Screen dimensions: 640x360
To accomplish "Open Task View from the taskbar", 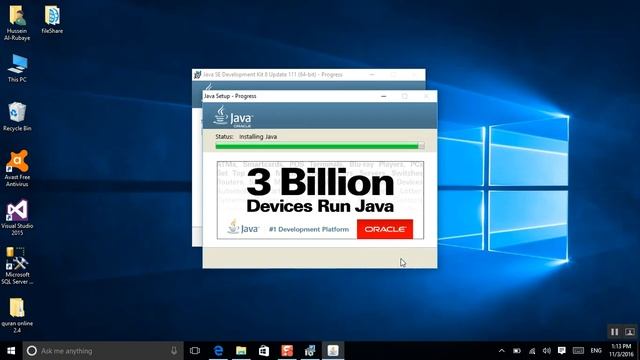I will tap(195, 351).
